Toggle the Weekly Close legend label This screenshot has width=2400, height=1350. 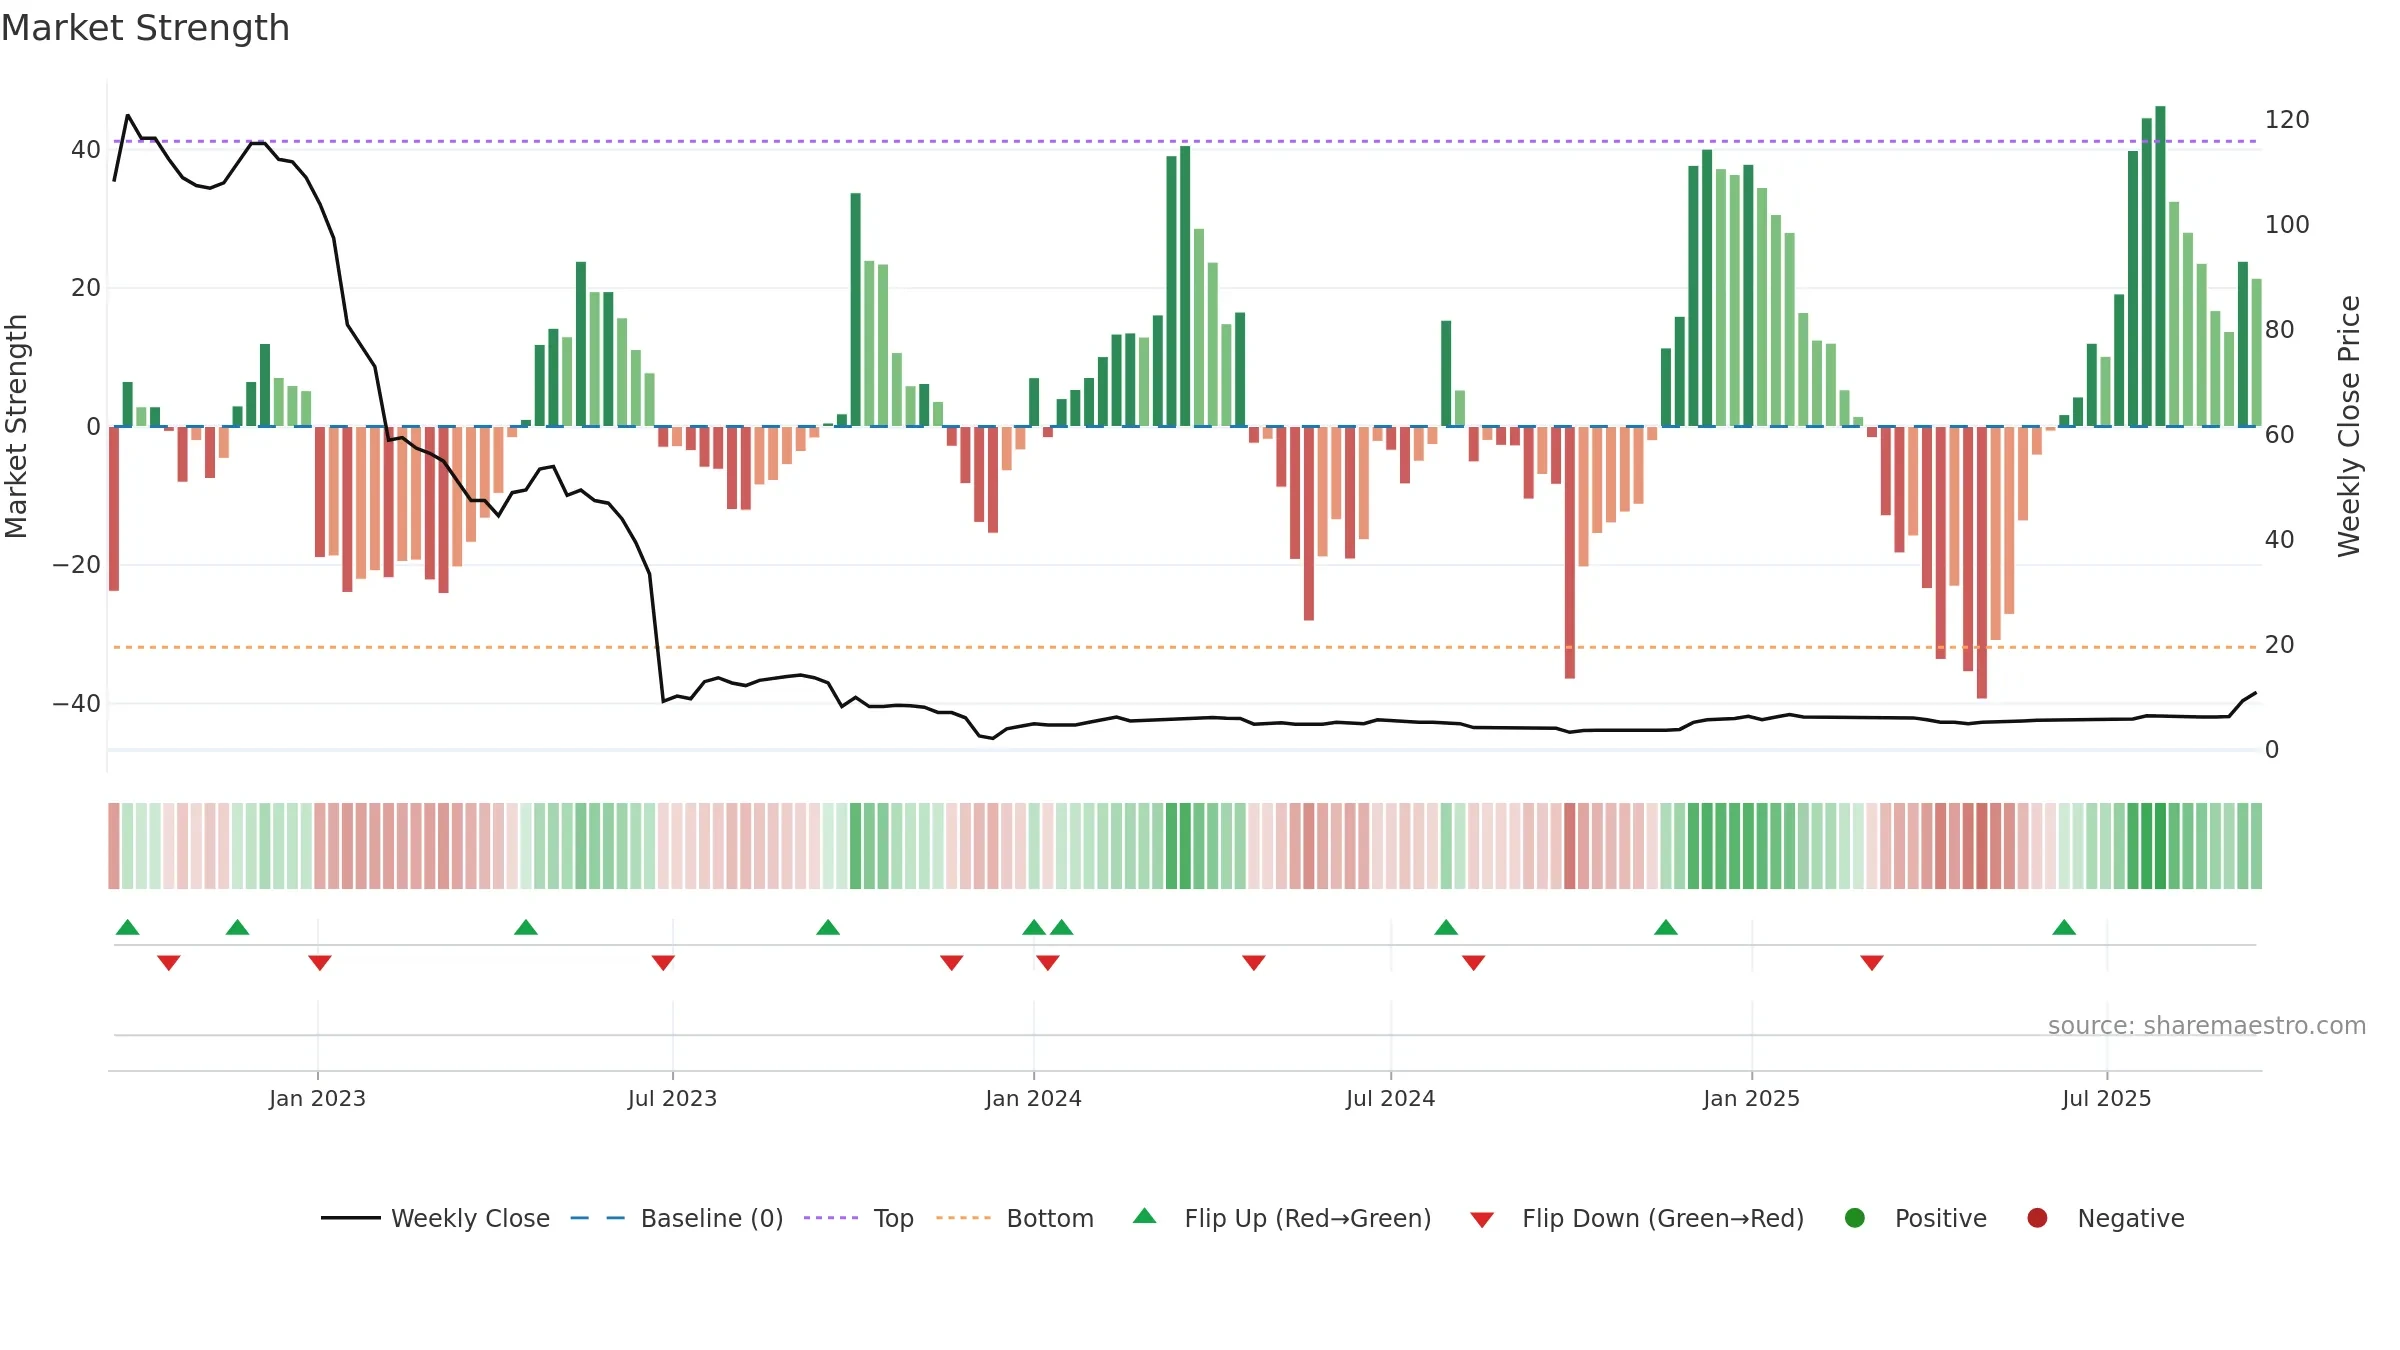[x=470, y=1219]
